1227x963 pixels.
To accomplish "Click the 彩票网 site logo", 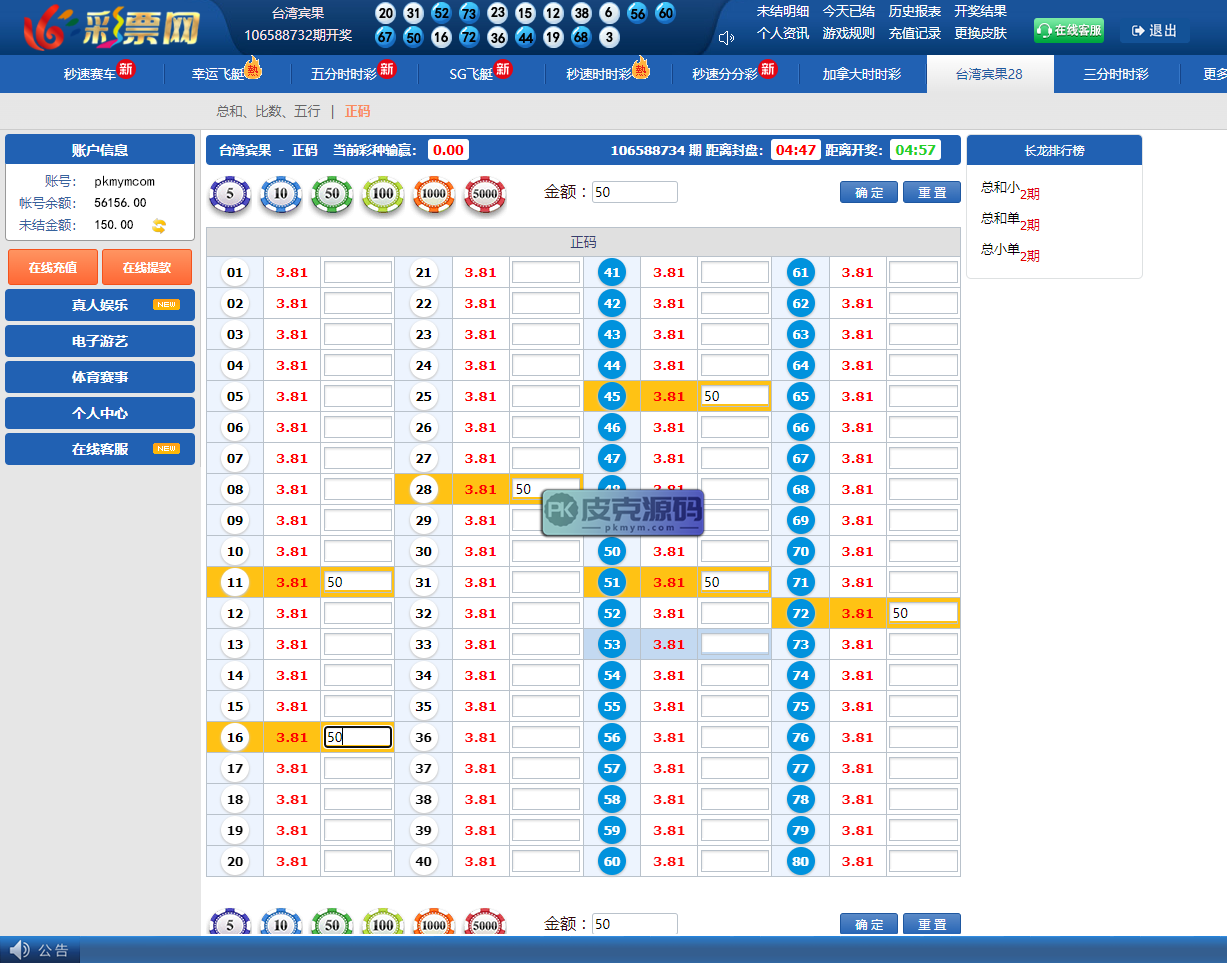I will 112,28.
